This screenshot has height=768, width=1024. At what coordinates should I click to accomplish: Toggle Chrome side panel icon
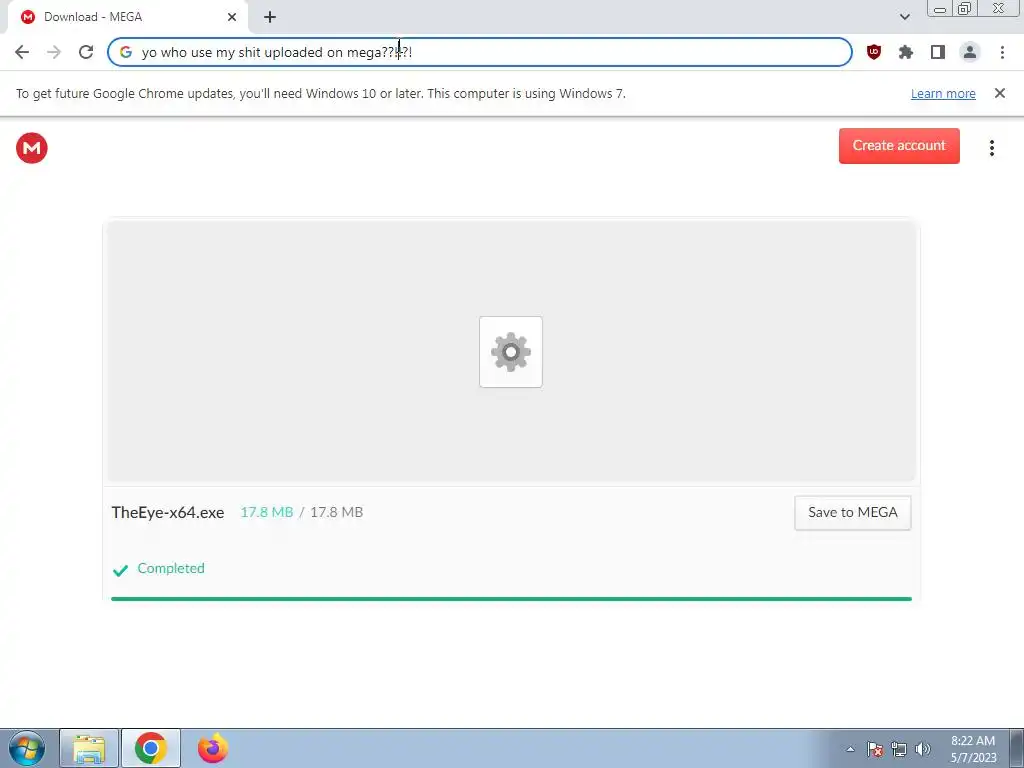coord(938,52)
